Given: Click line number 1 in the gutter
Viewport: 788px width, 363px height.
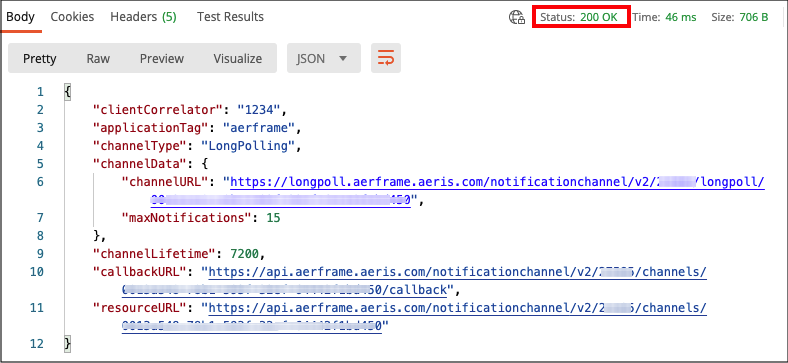Looking at the screenshot, I should [40, 92].
